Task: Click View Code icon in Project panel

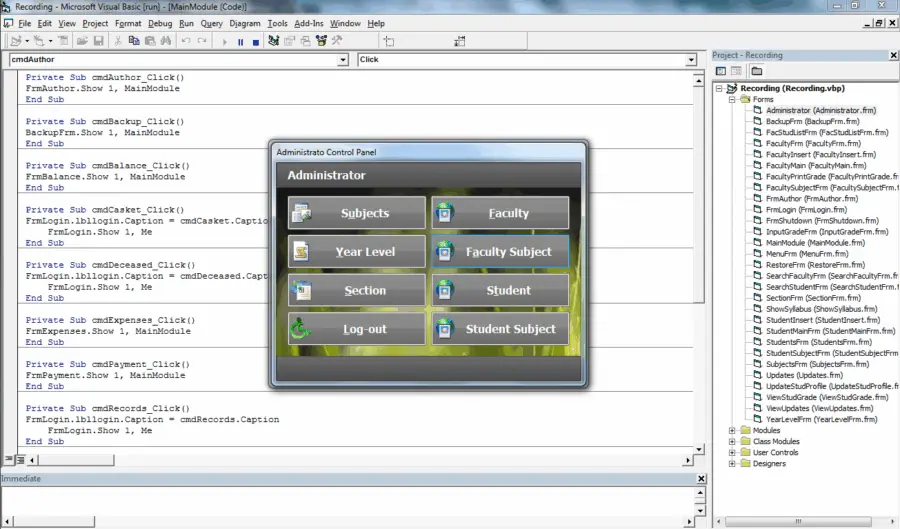Action: 721,71
